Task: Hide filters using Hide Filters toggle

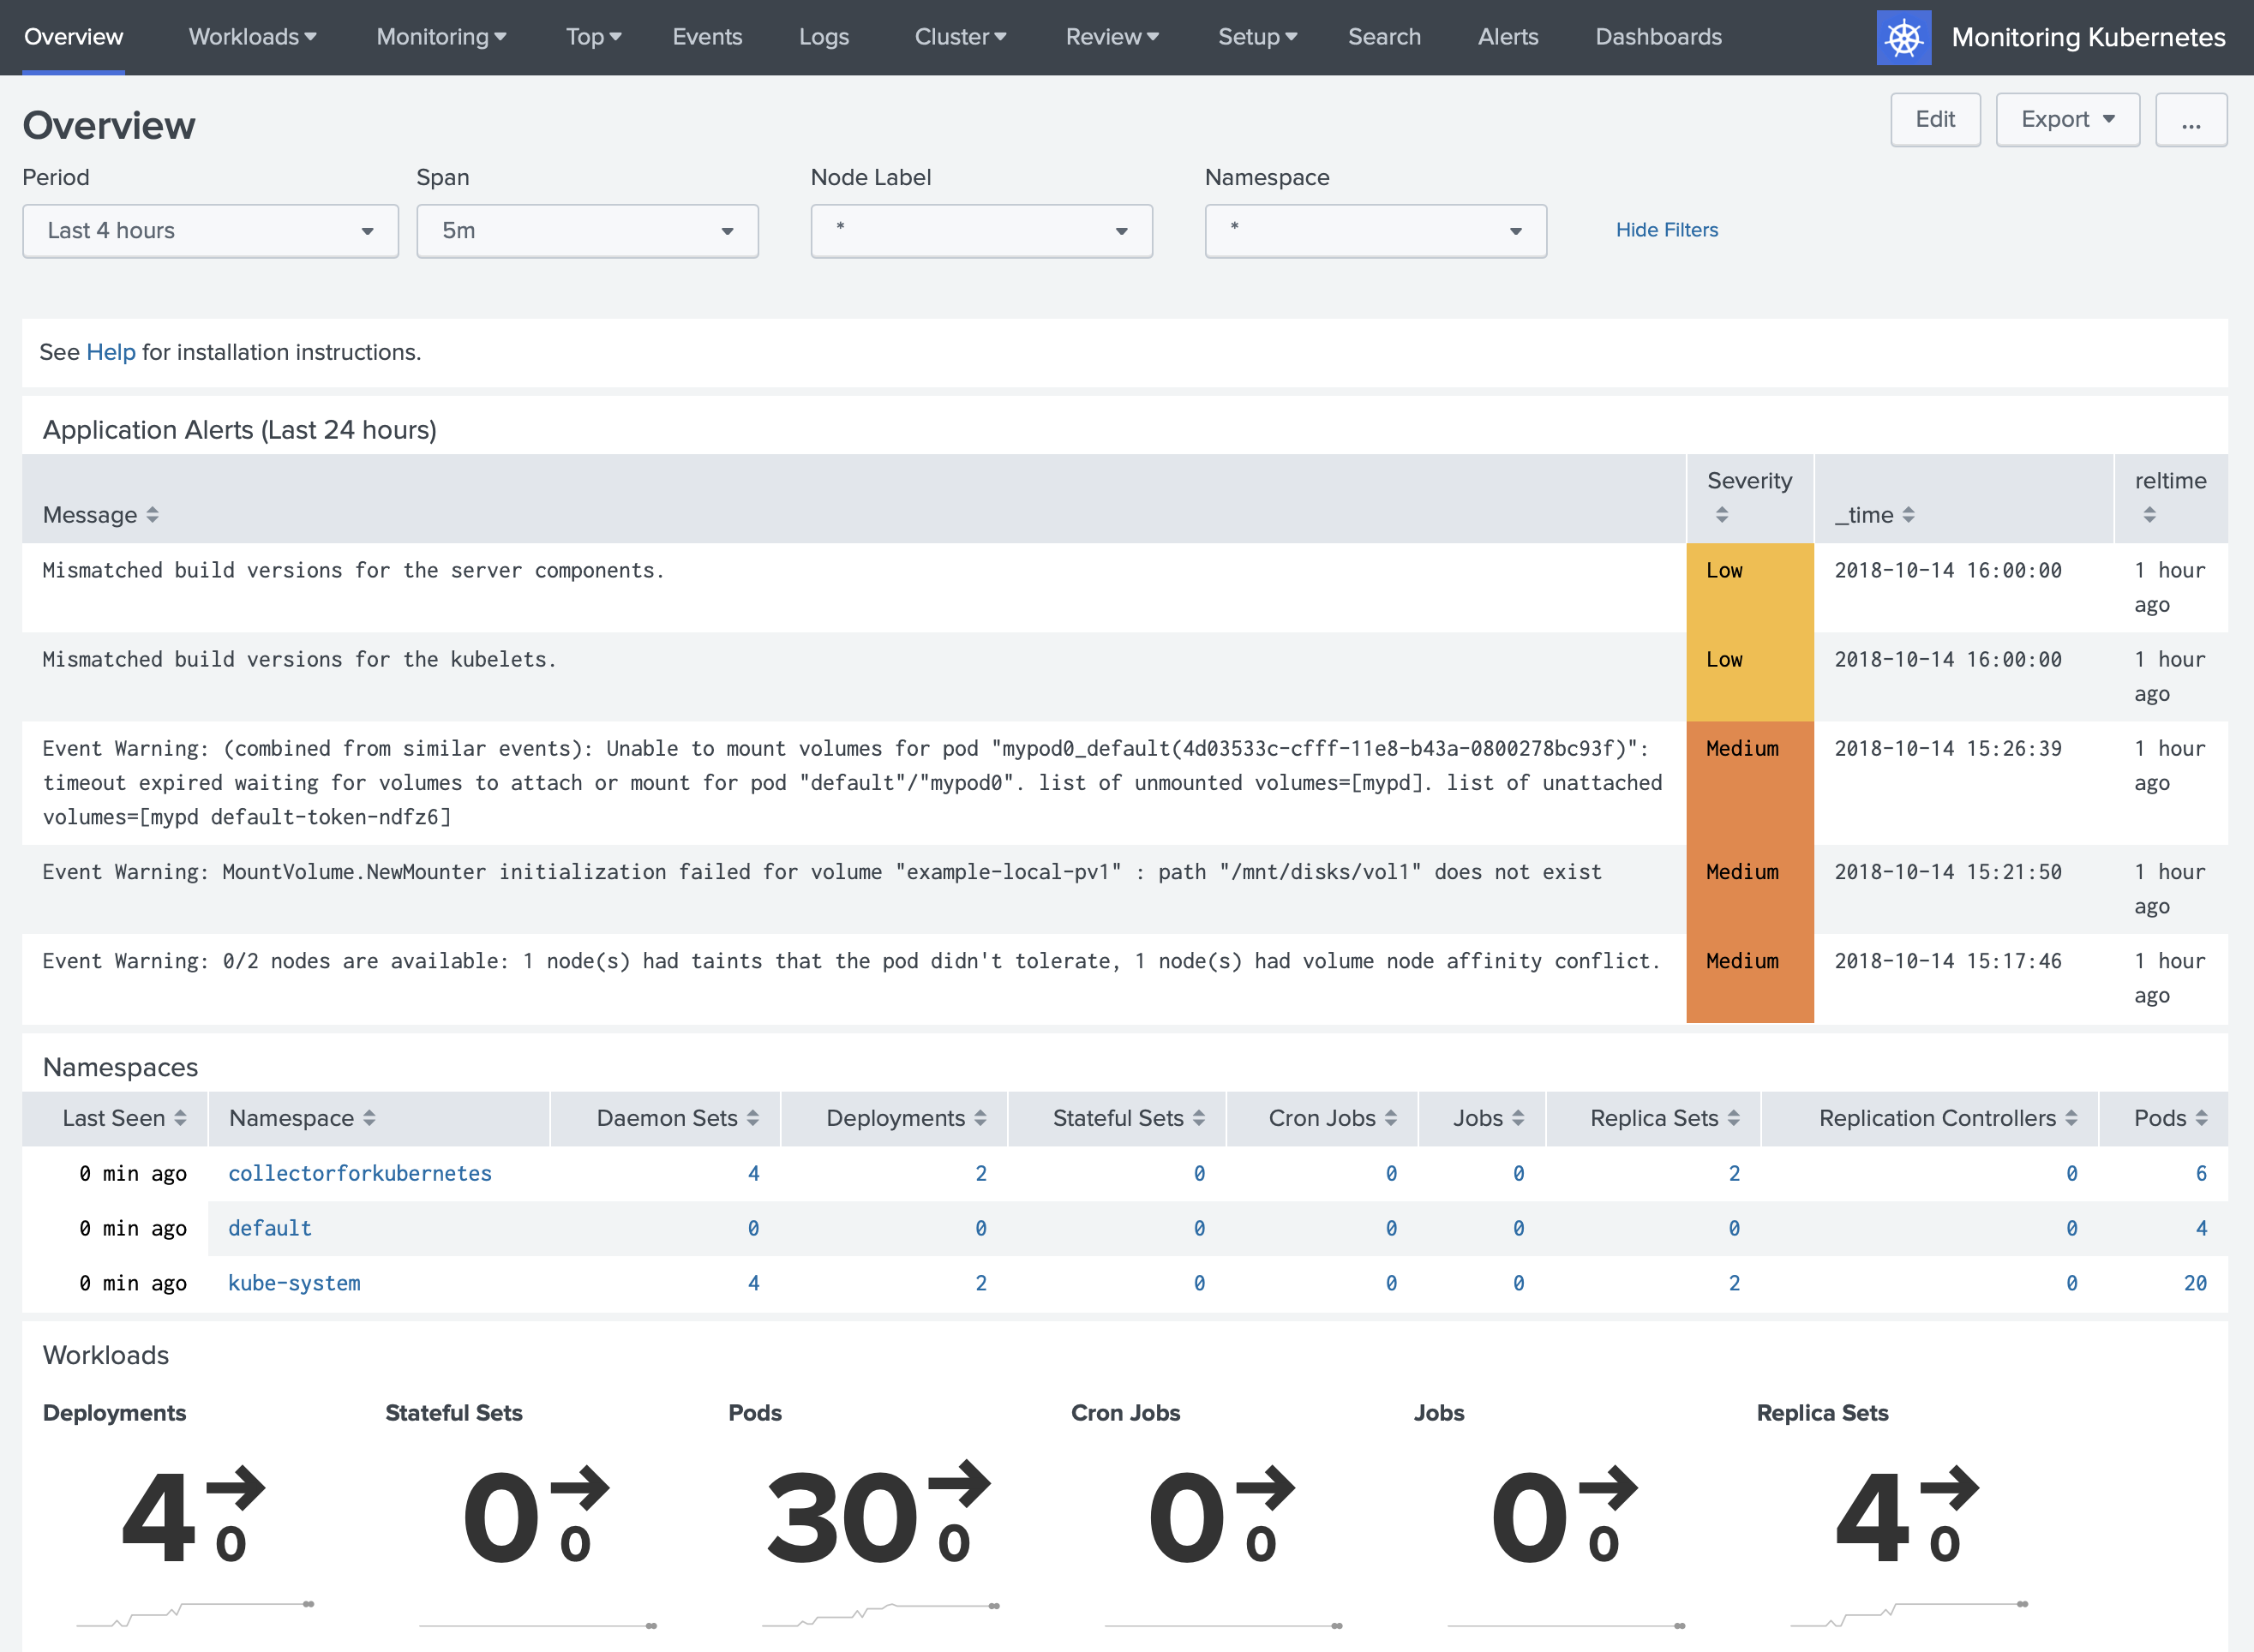Action: pyautogui.click(x=1664, y=230)
